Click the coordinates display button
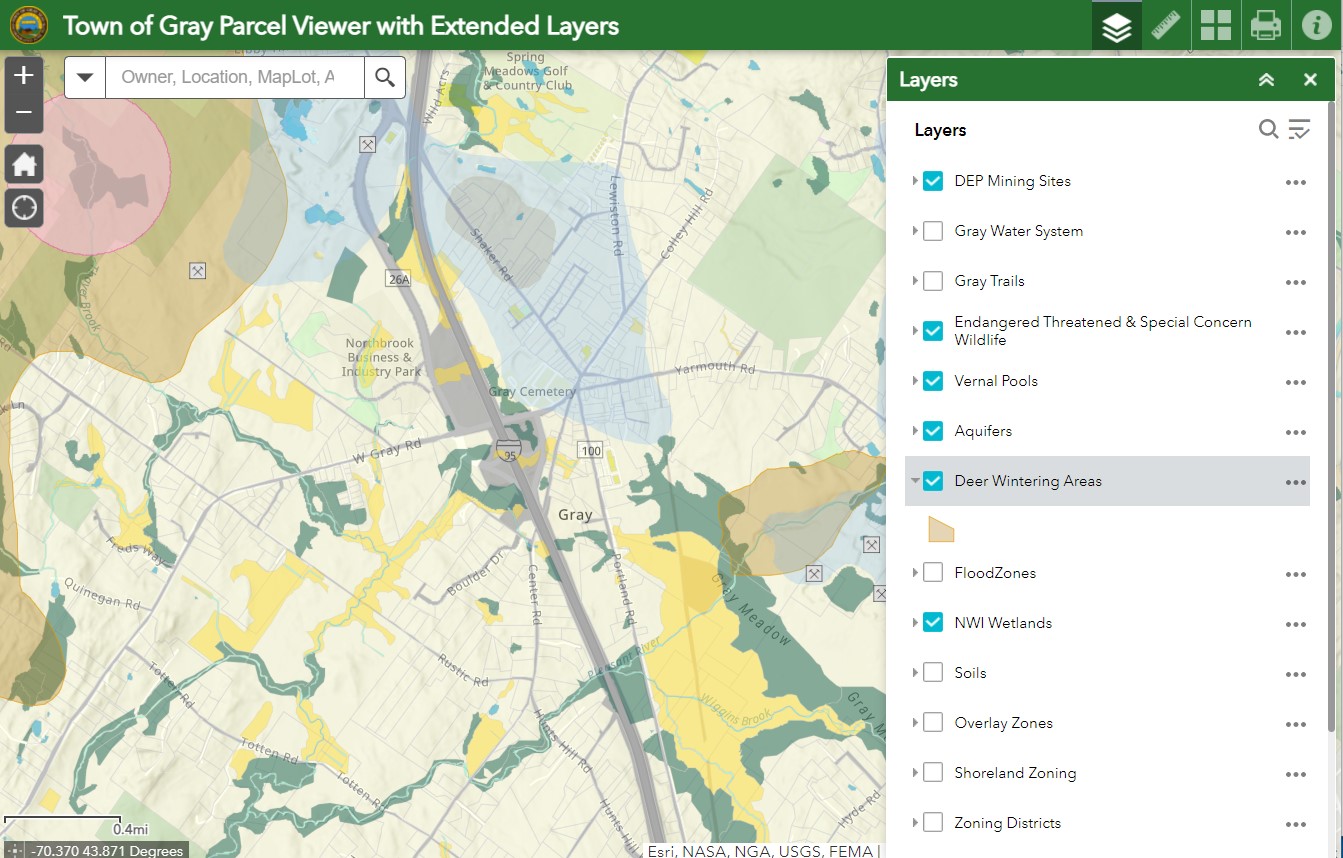 14,851
